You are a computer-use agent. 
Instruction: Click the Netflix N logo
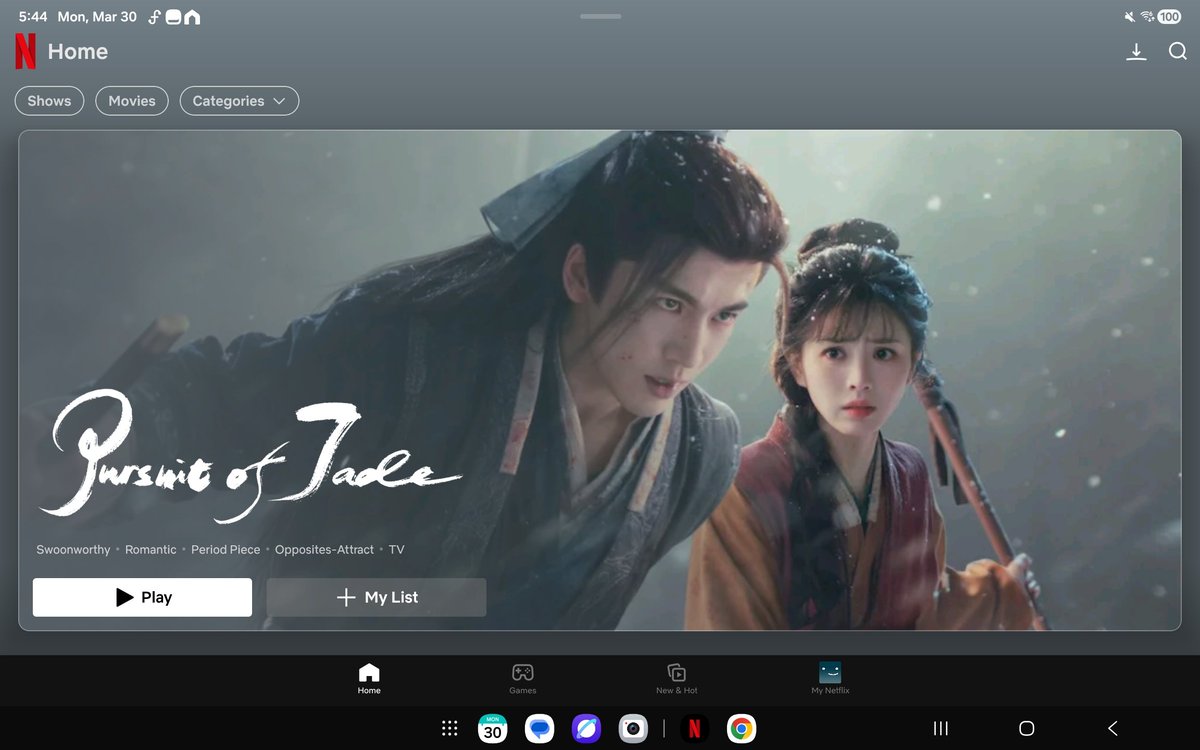(25, 52)
